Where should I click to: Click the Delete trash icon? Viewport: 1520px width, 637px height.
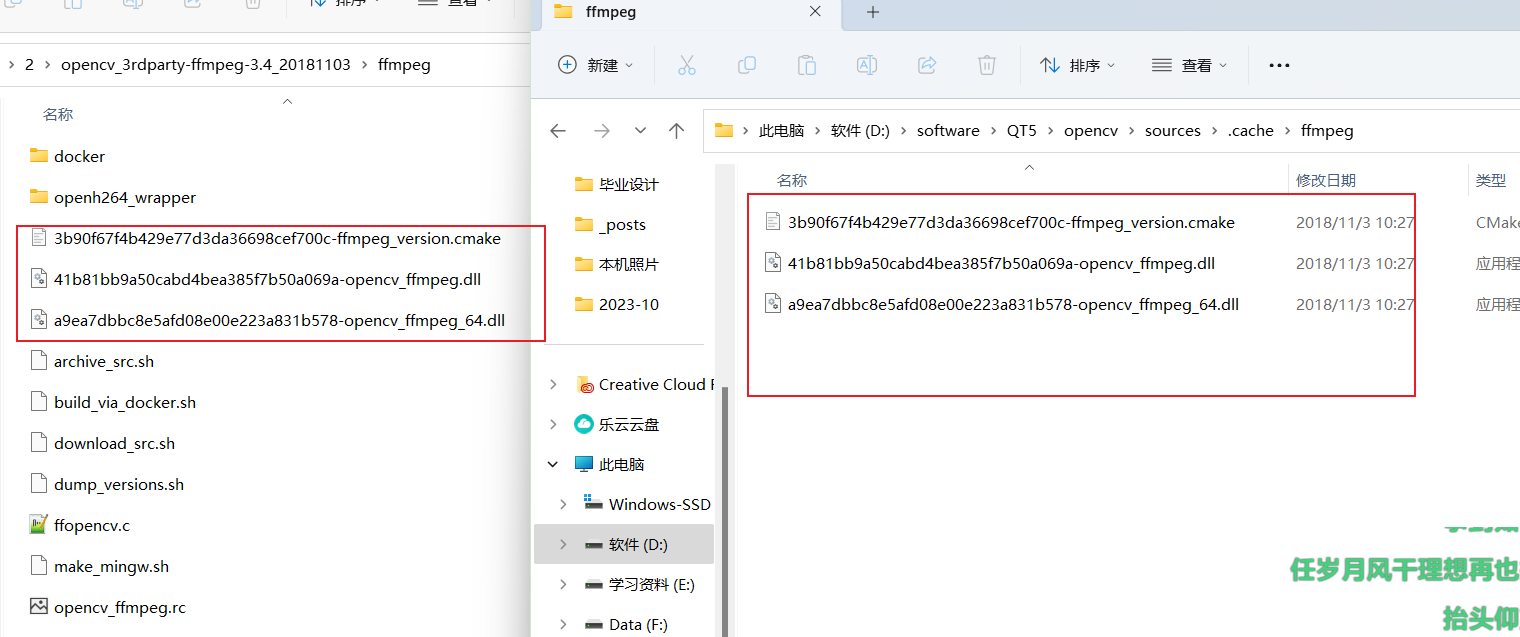(x=986, y=65)
